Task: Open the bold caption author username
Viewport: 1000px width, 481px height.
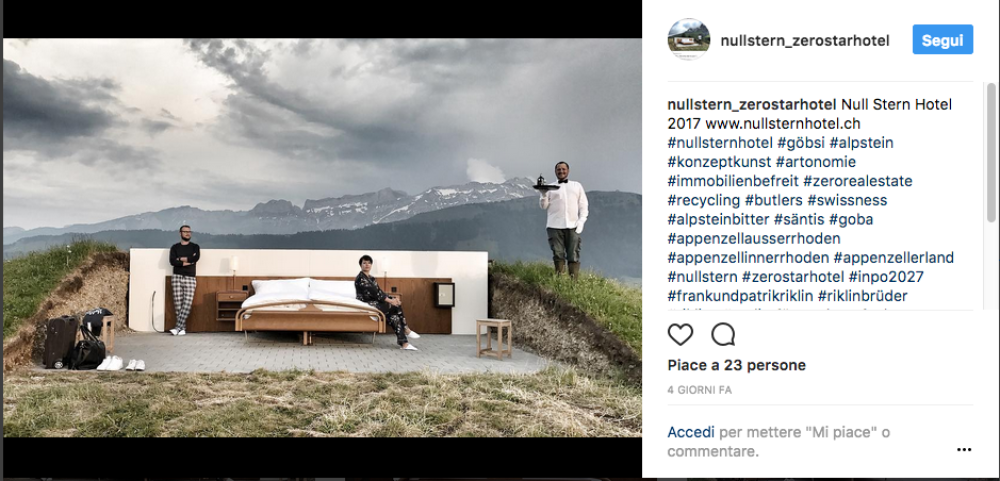Action: pyautogui.click(x=752, y=105)
